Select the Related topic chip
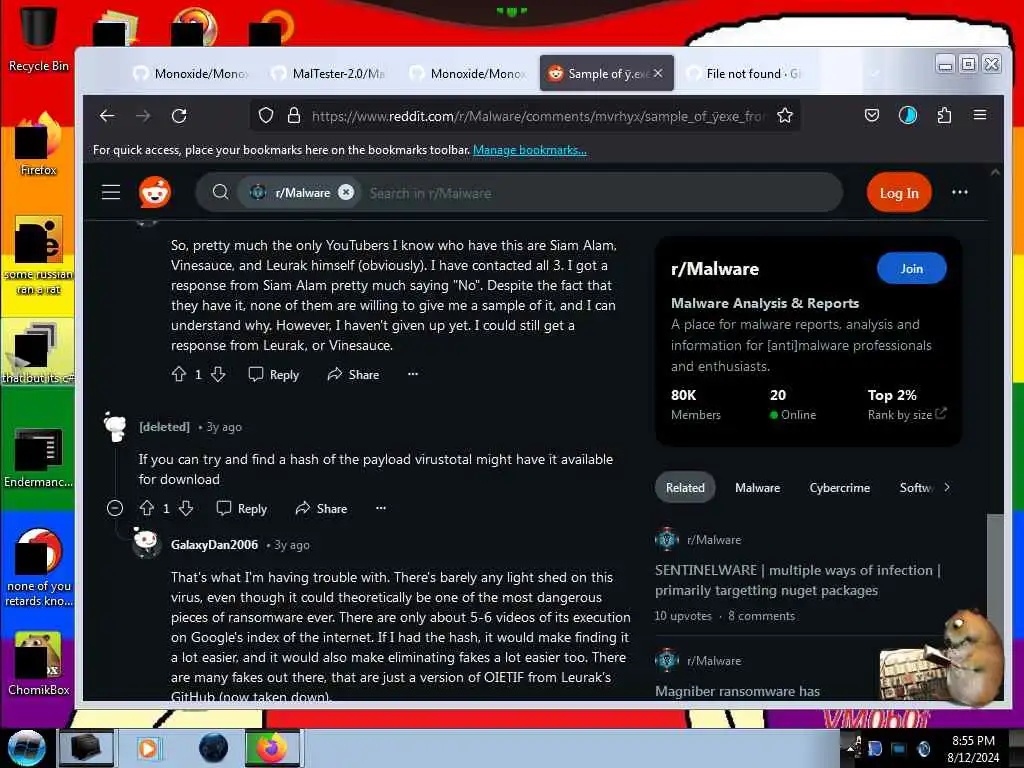The image size is (1024, 768). [685, 488]
